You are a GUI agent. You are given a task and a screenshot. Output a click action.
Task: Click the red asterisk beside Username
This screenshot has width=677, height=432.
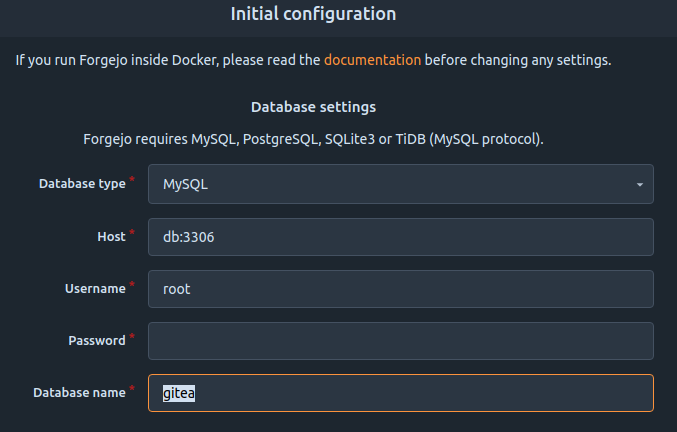click(x=132, y=284)
